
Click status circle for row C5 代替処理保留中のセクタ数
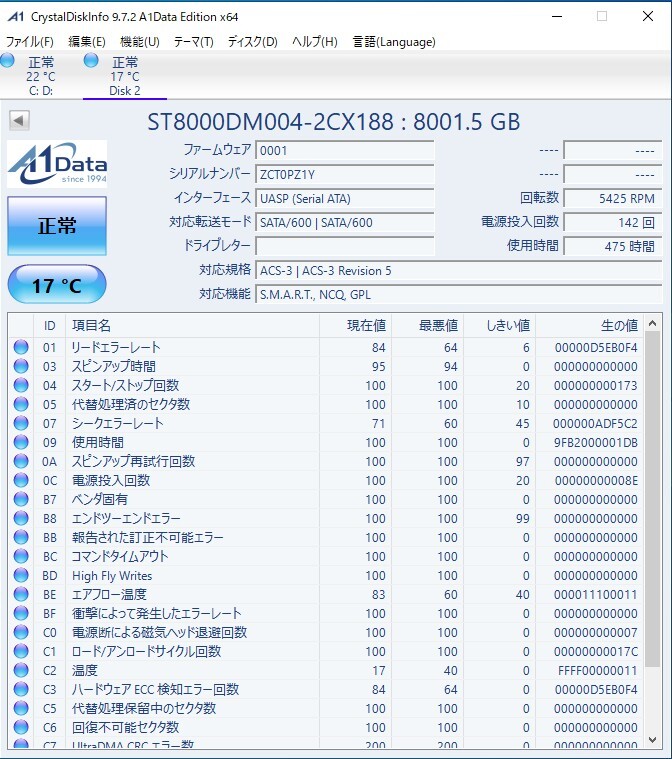click(21, 708)
